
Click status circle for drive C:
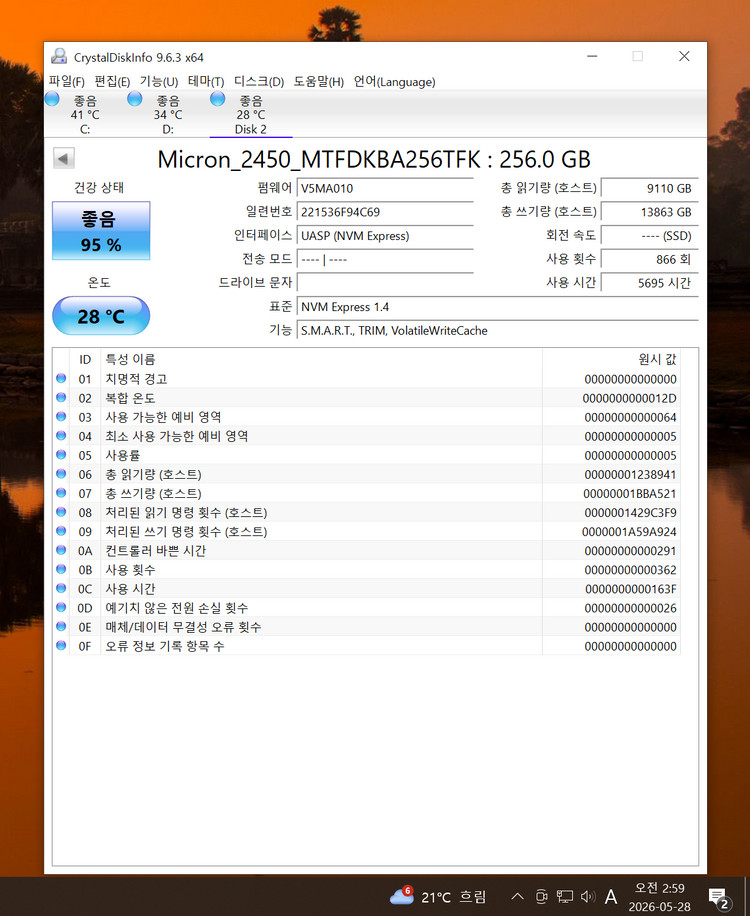click(x=53, y=99)
